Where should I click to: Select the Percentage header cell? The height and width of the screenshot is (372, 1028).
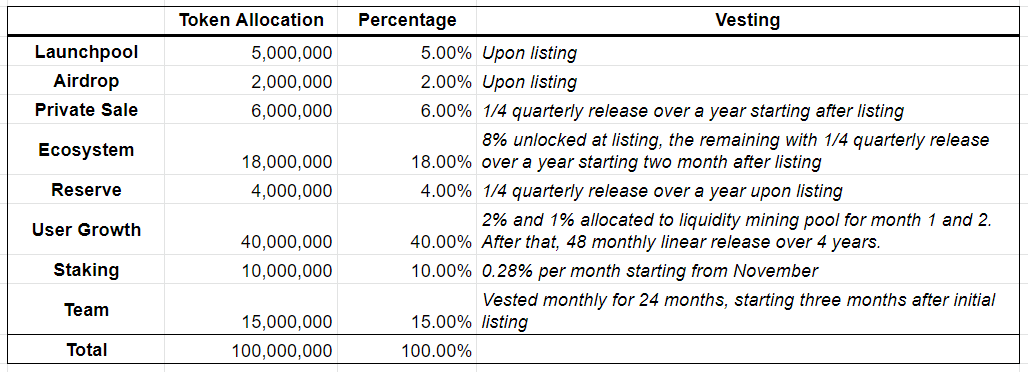coord(407,20)
